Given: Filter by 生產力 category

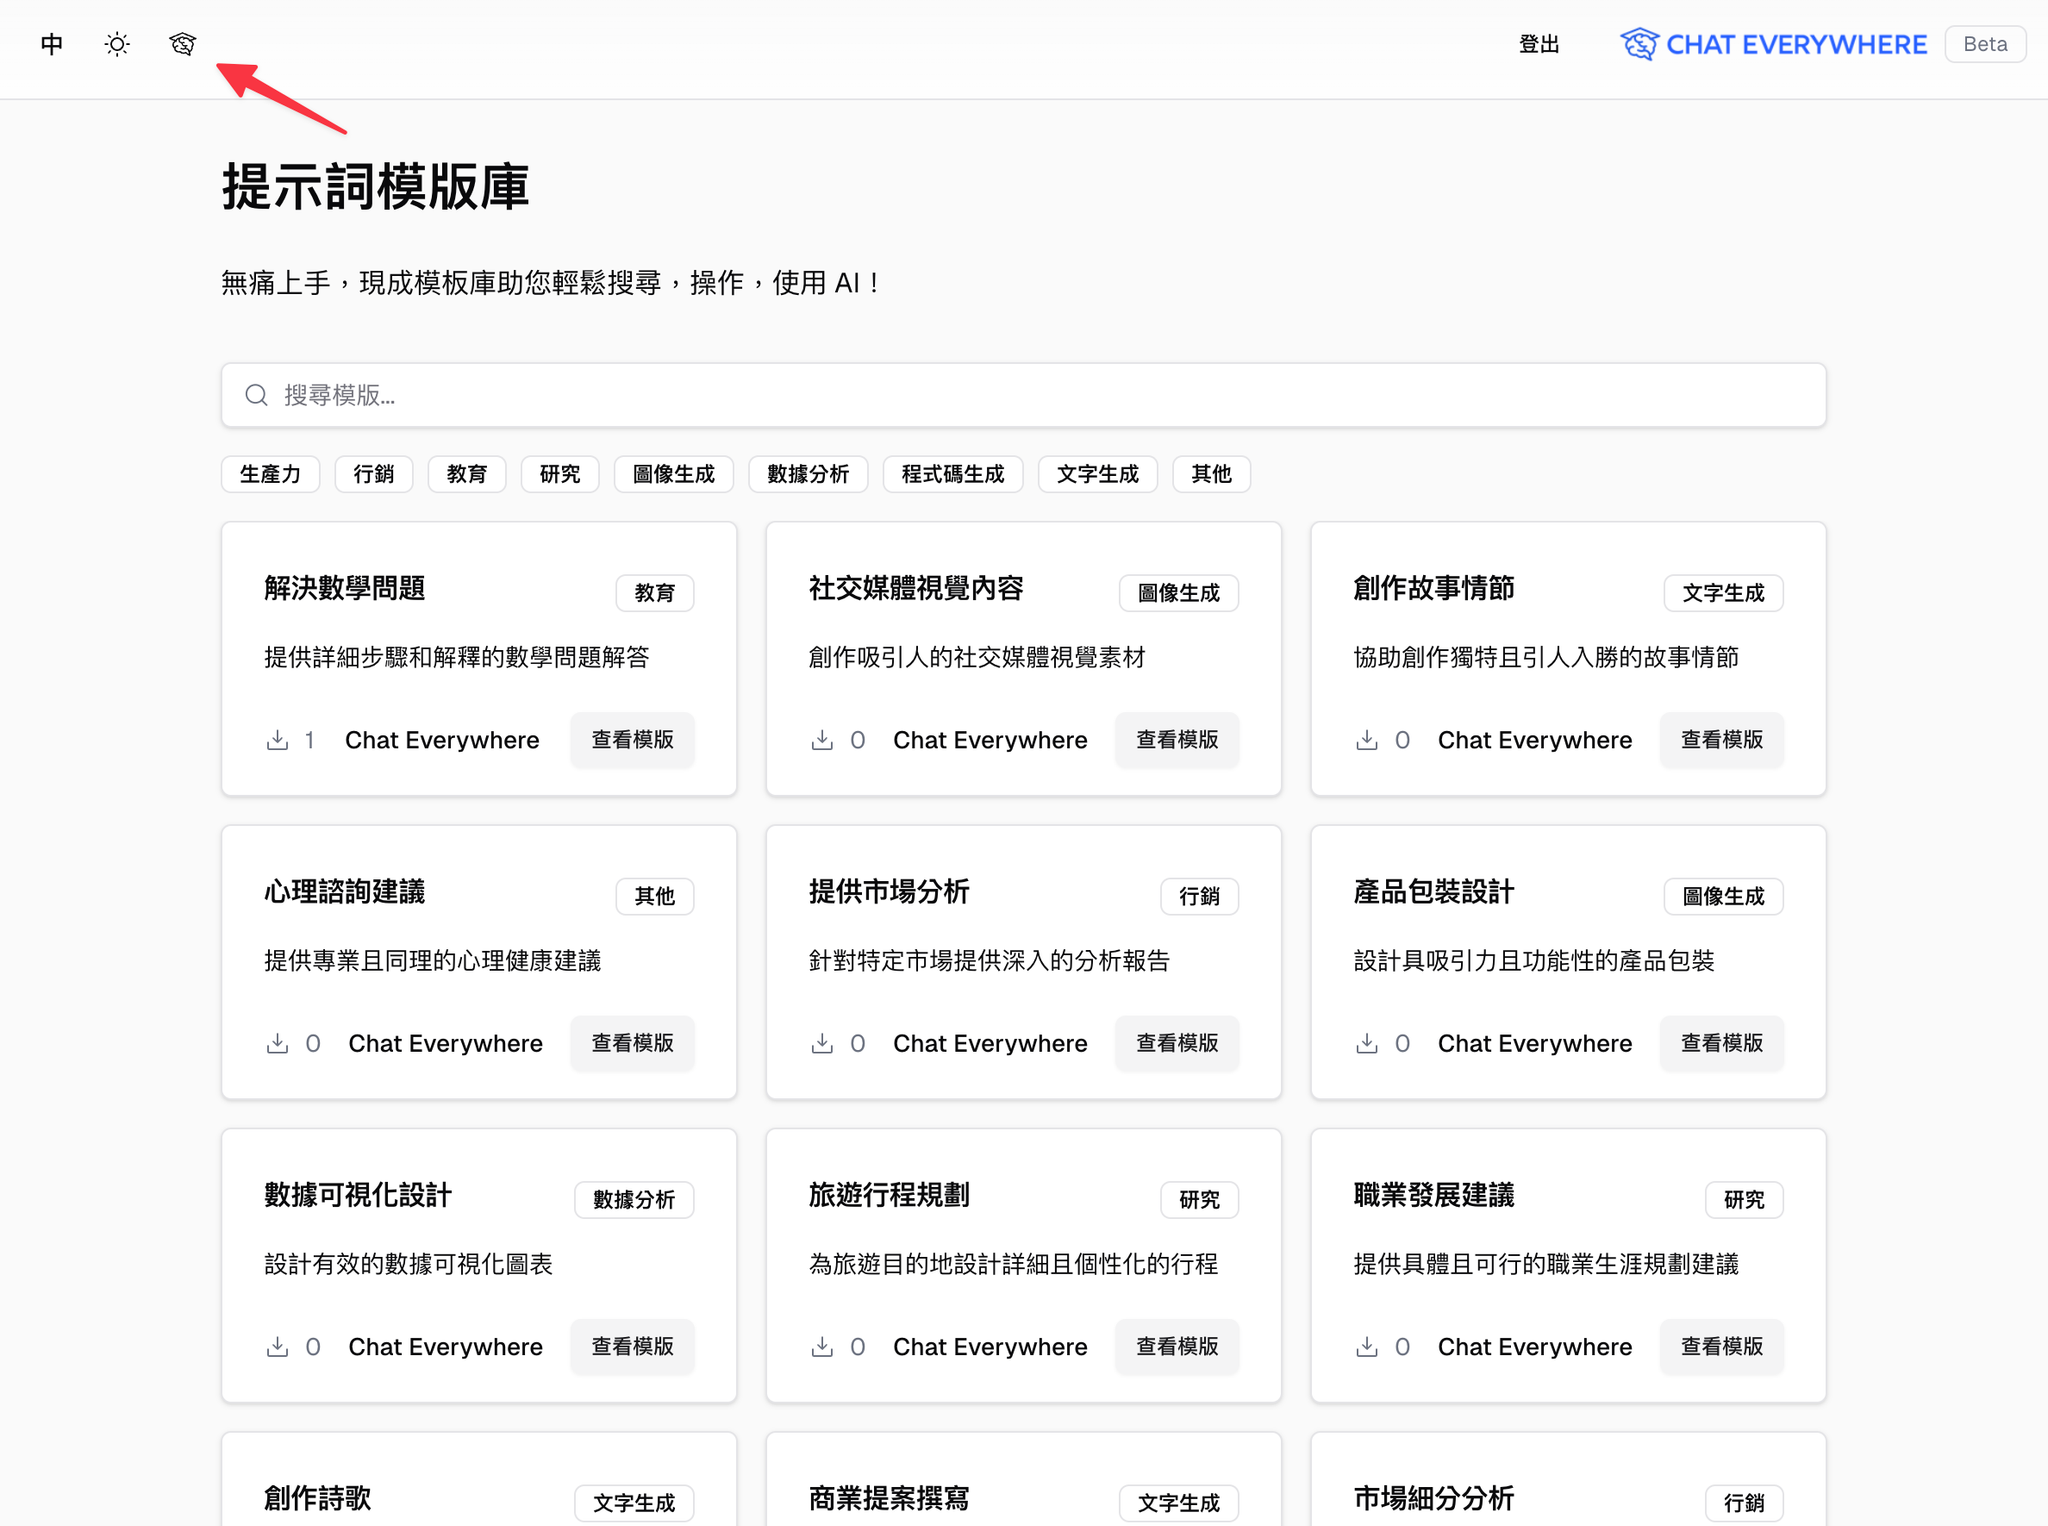Looking at the screenshot, I should click(x=270, y=474).
